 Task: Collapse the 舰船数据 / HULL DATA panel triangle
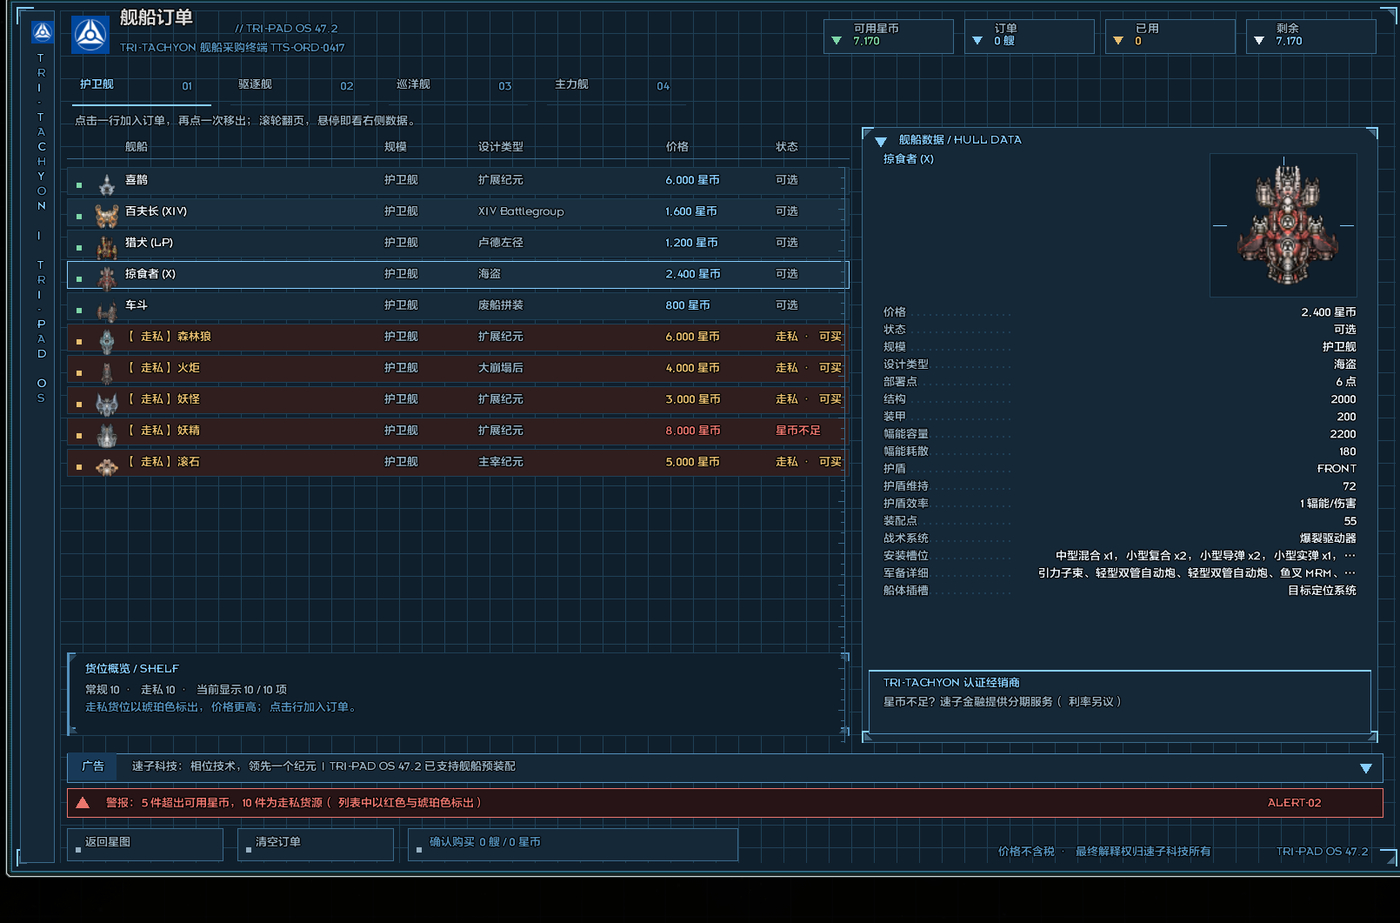pos(881,141)
